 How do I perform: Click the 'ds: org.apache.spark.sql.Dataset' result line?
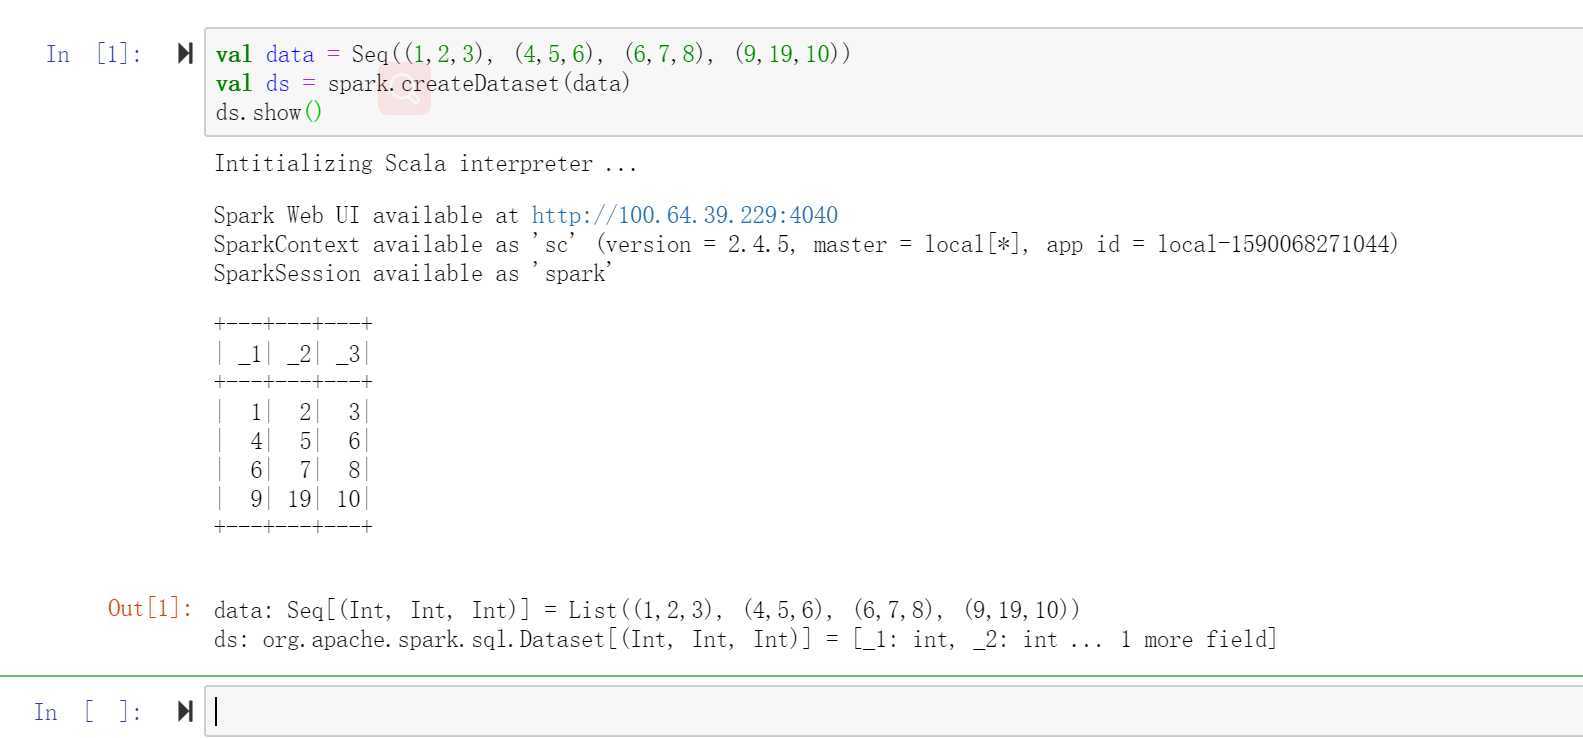tap(744, 639)
